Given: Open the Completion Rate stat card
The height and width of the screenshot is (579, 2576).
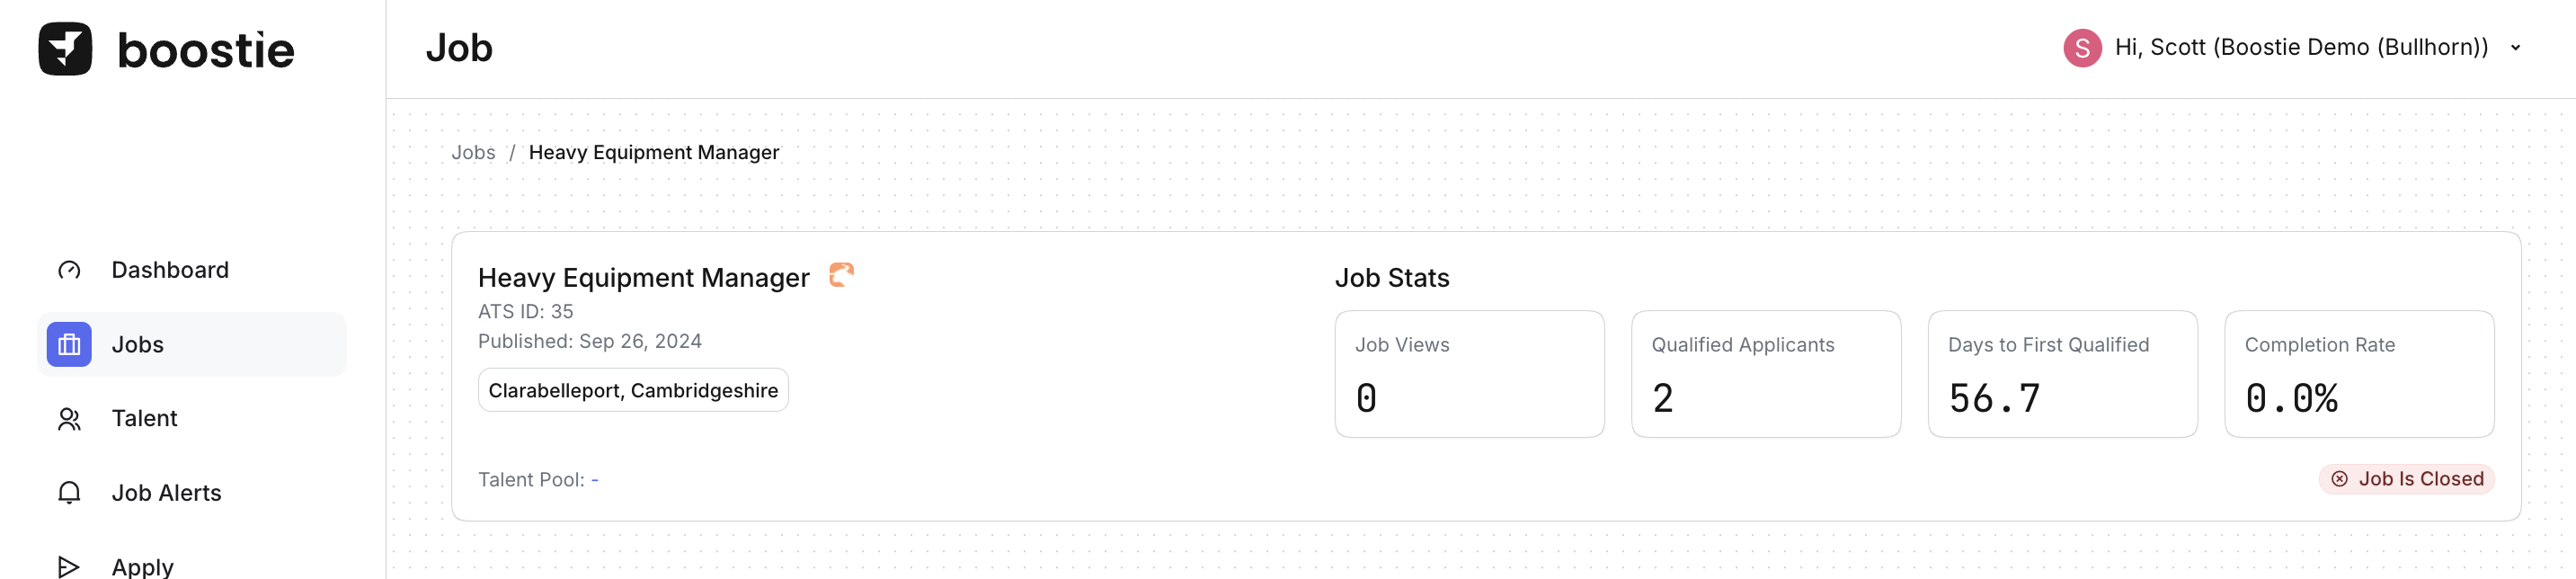Looking at the screenshot, I should 2358,374.
